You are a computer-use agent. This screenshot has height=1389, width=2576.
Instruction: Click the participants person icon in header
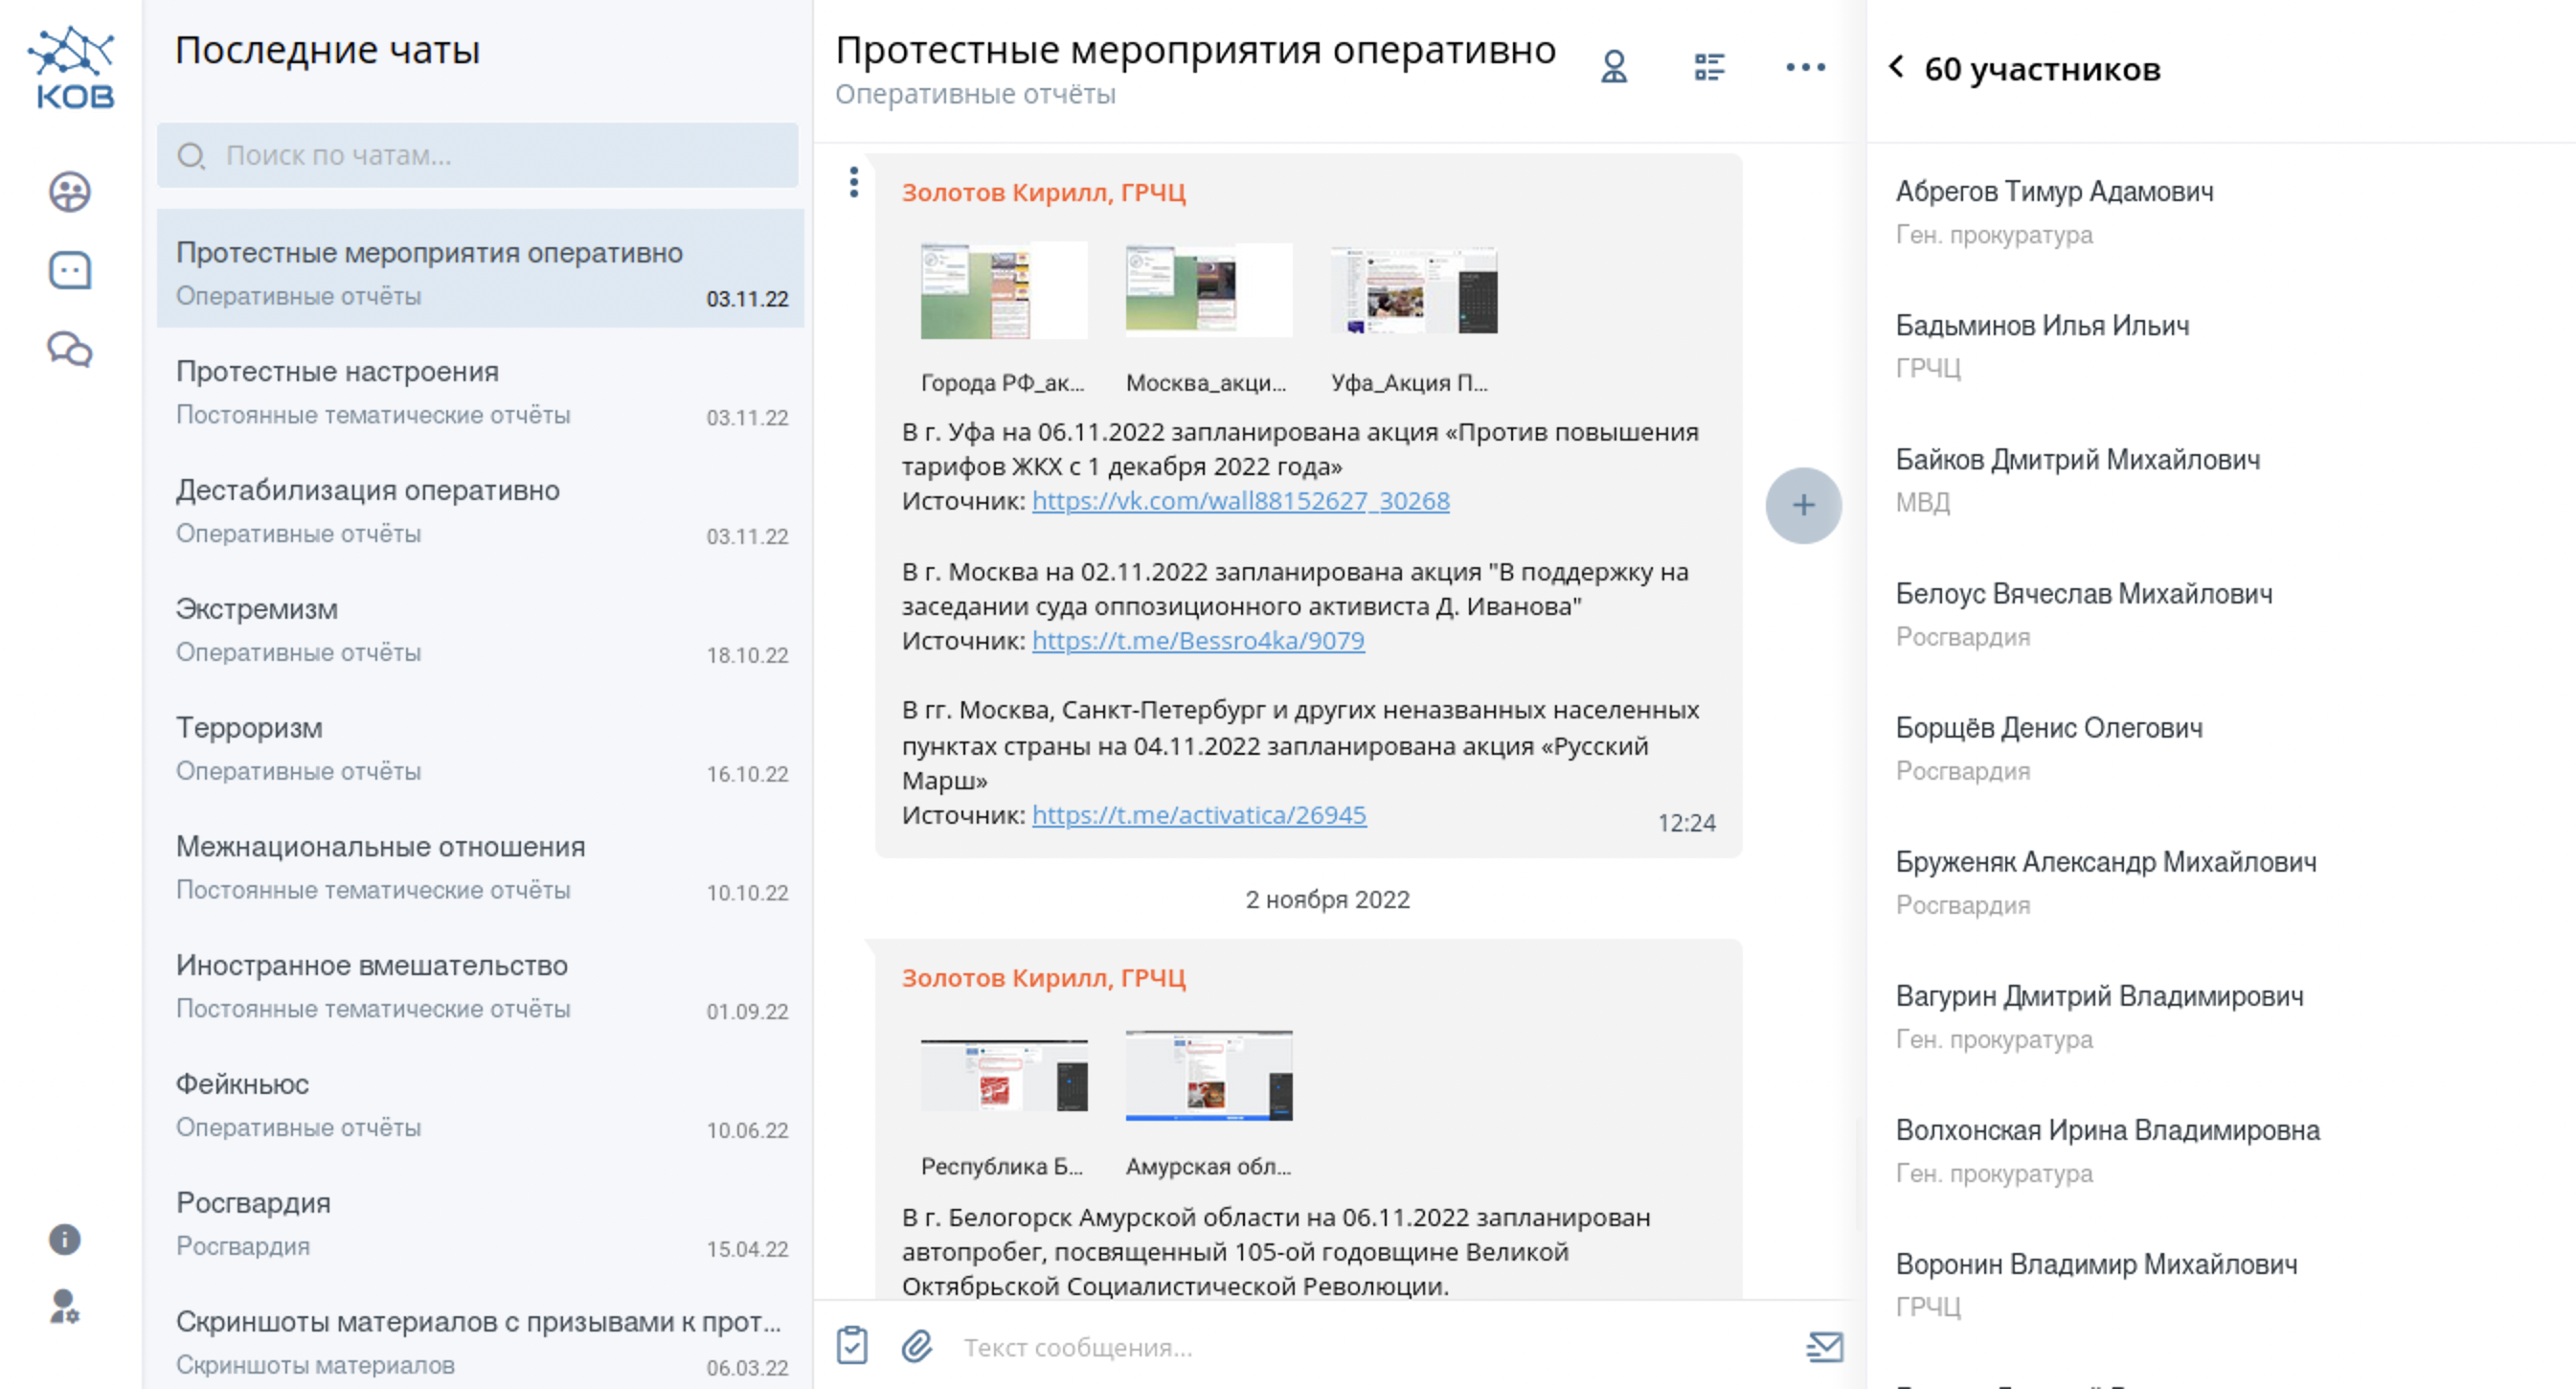point(1613,67)
